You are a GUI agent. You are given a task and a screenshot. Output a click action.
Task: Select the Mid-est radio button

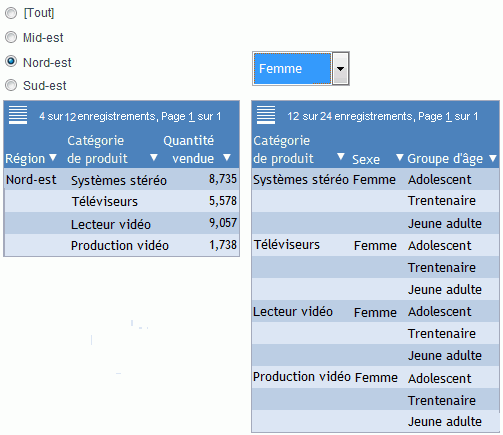(x=11, y=37)
